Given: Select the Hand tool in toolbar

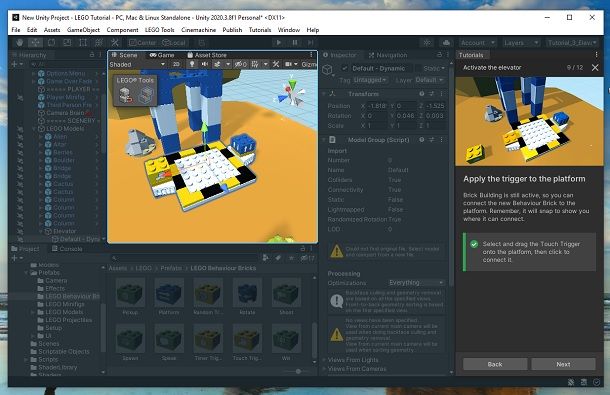Looking at the screenshot, I should point(19,43).
